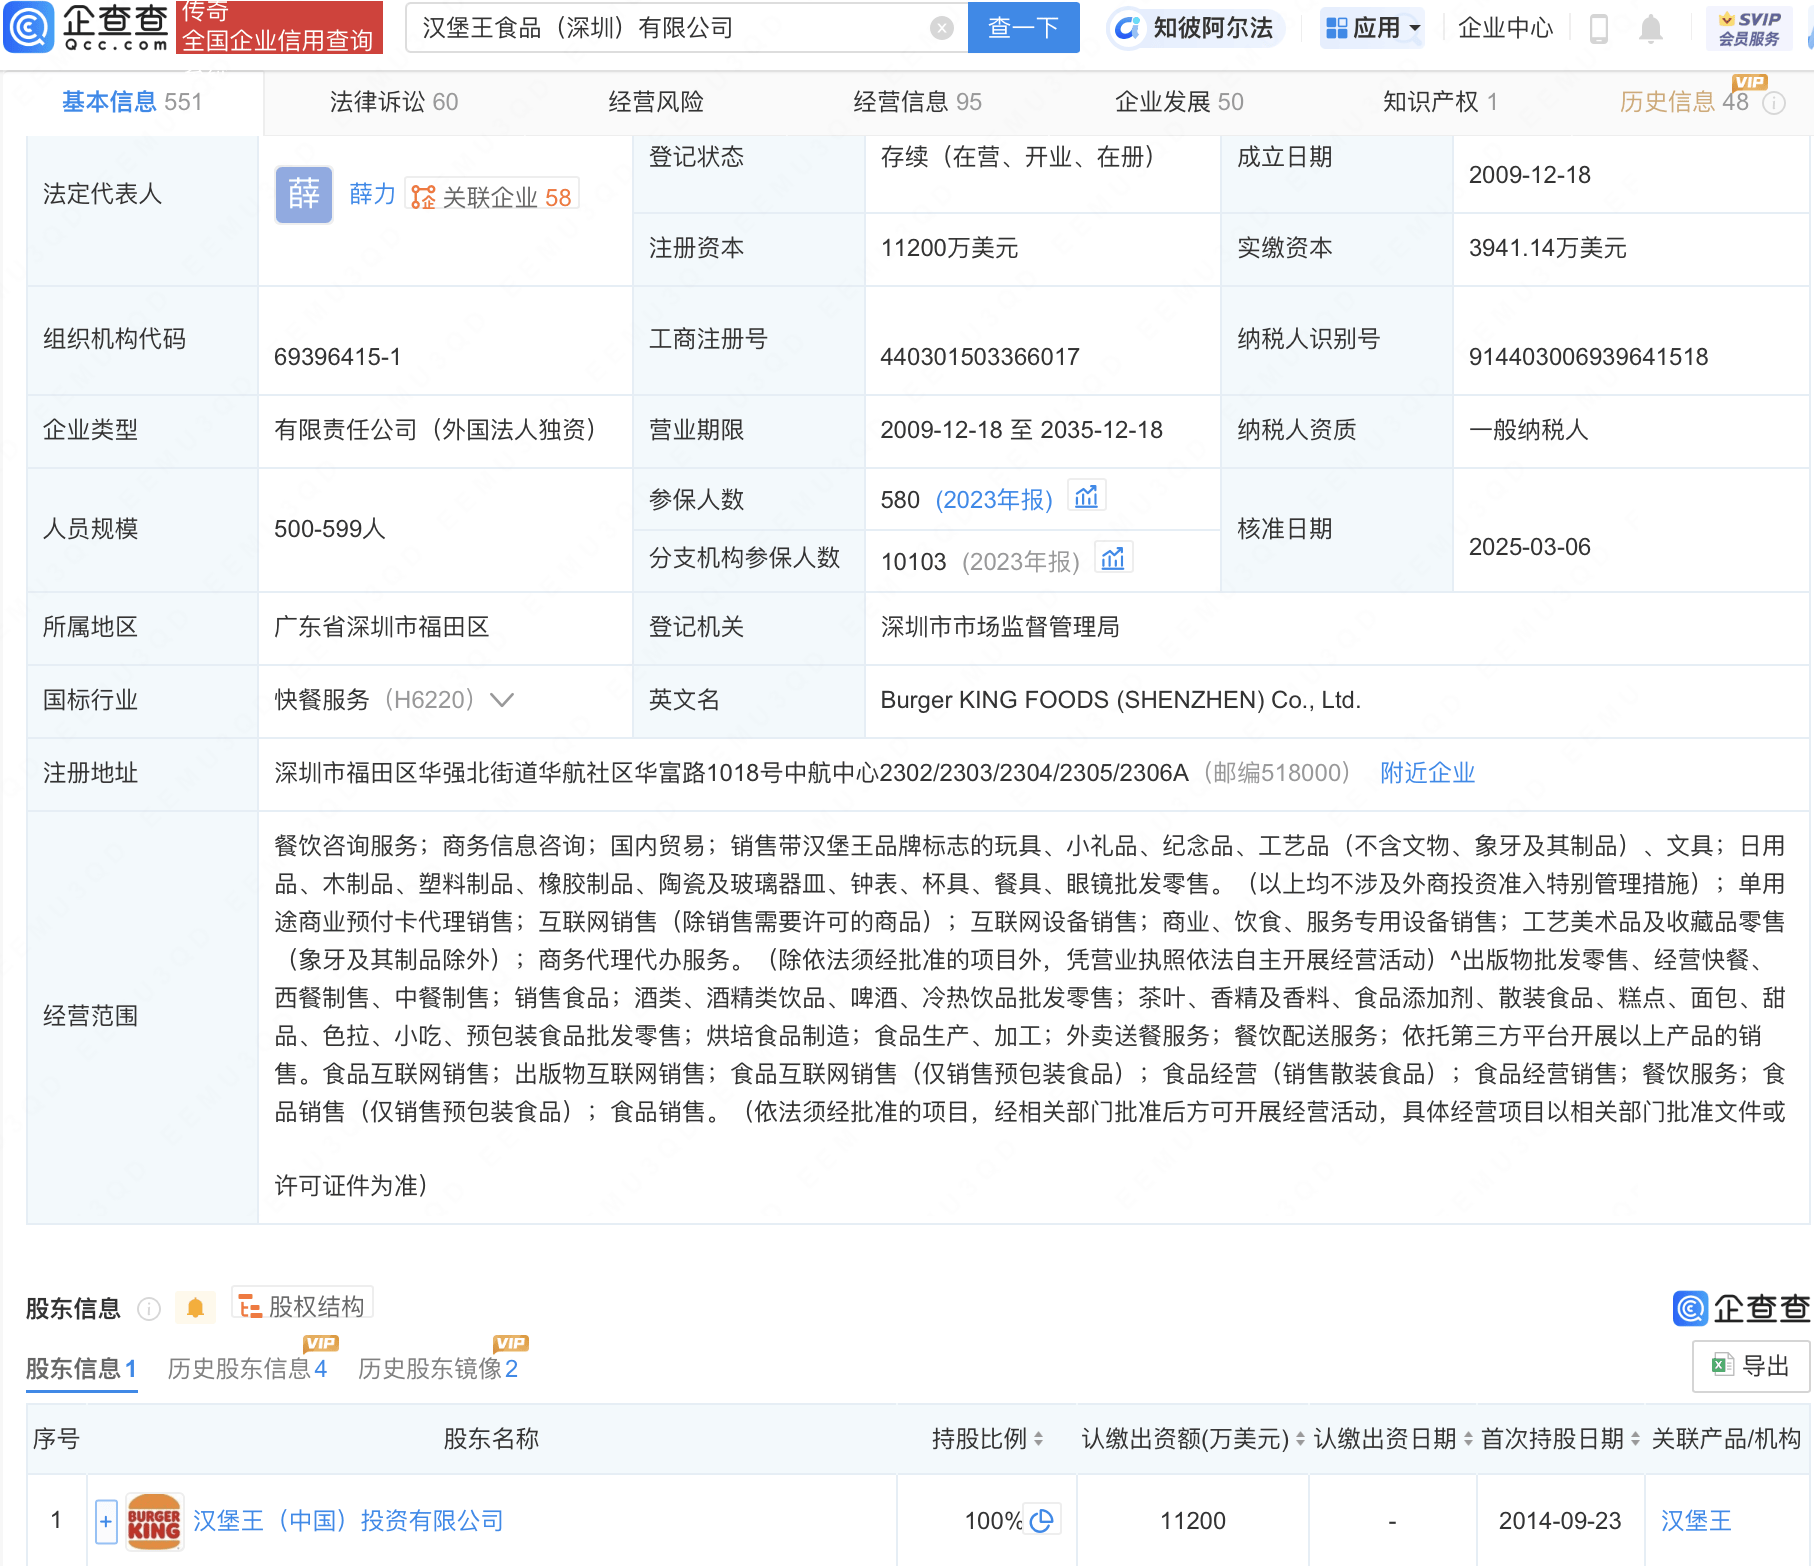This screenshot has height=1566, width=1814.
Task: Select 营业期限 2009-12-18 至 2035-12-18
Action: pyautogui.click(x=1021, y=430)
